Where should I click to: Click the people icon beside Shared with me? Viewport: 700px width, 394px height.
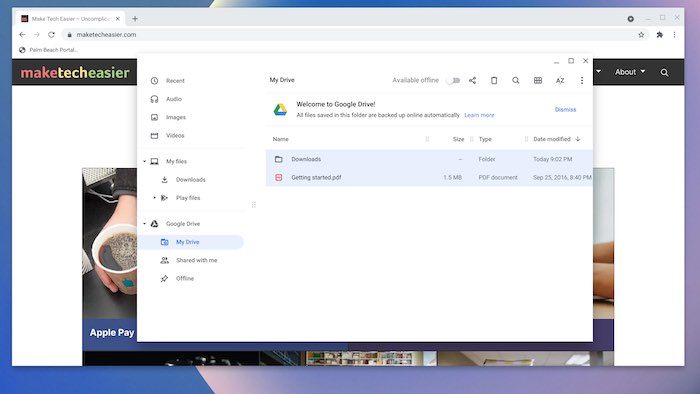(x=164, y=261)
